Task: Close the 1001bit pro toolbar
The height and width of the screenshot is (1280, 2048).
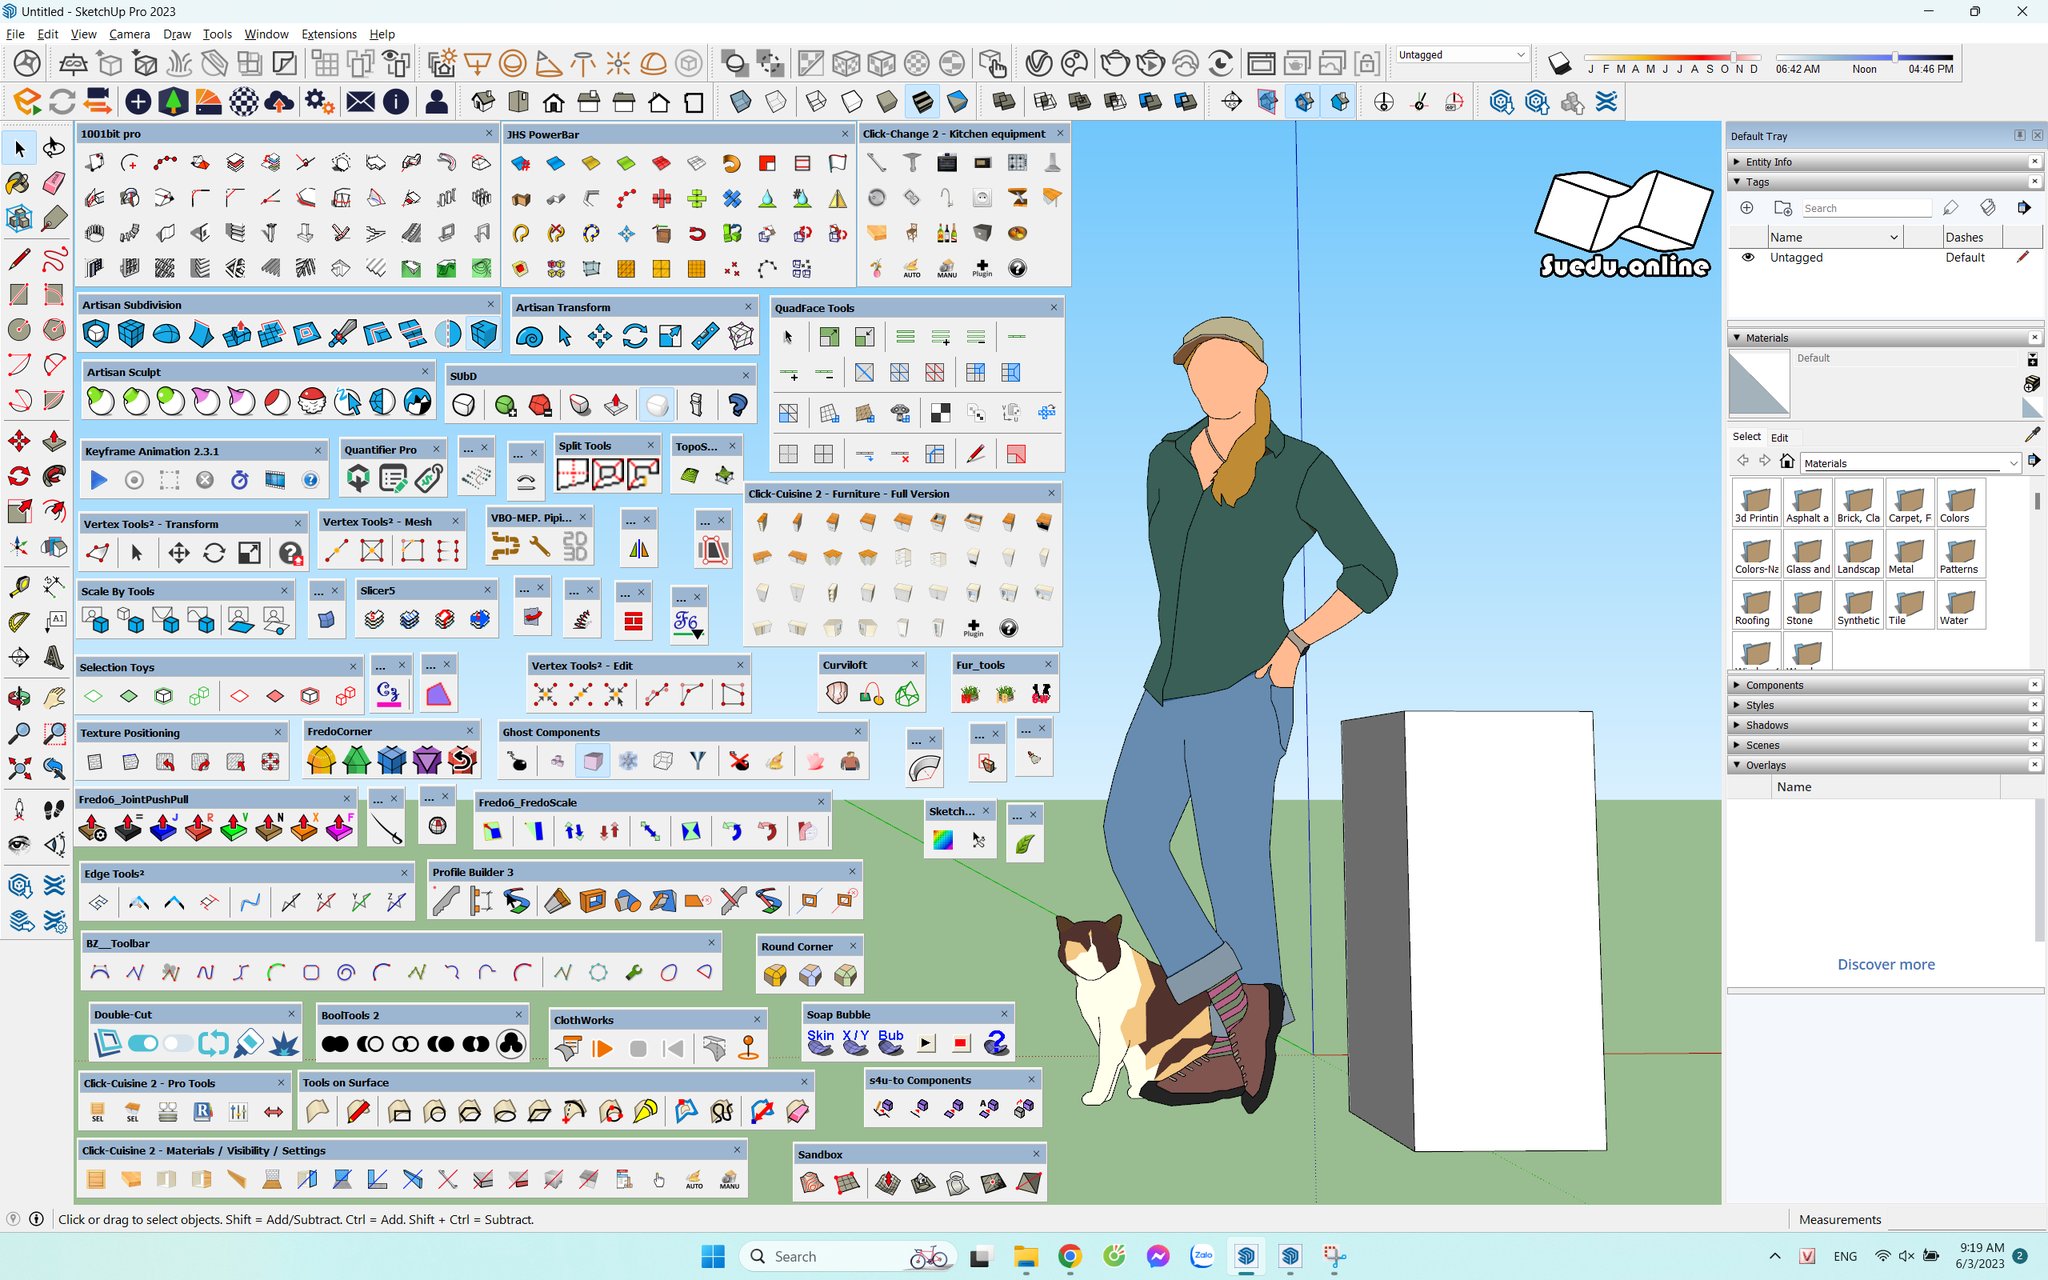Action: (489, 133)
